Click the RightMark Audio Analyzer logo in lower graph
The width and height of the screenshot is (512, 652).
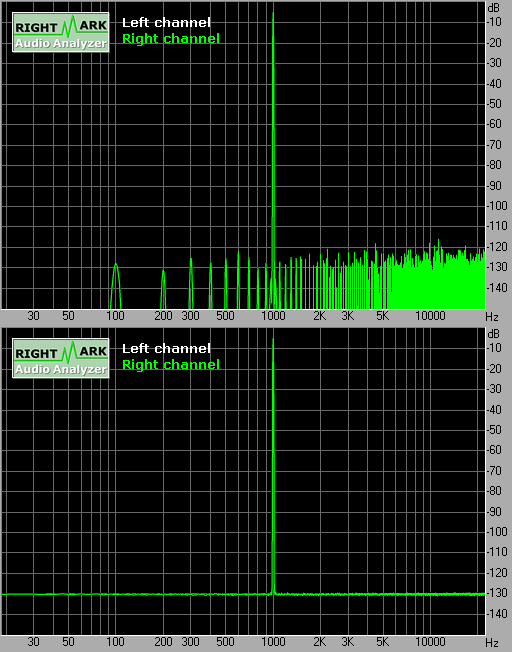pos(61,358)
